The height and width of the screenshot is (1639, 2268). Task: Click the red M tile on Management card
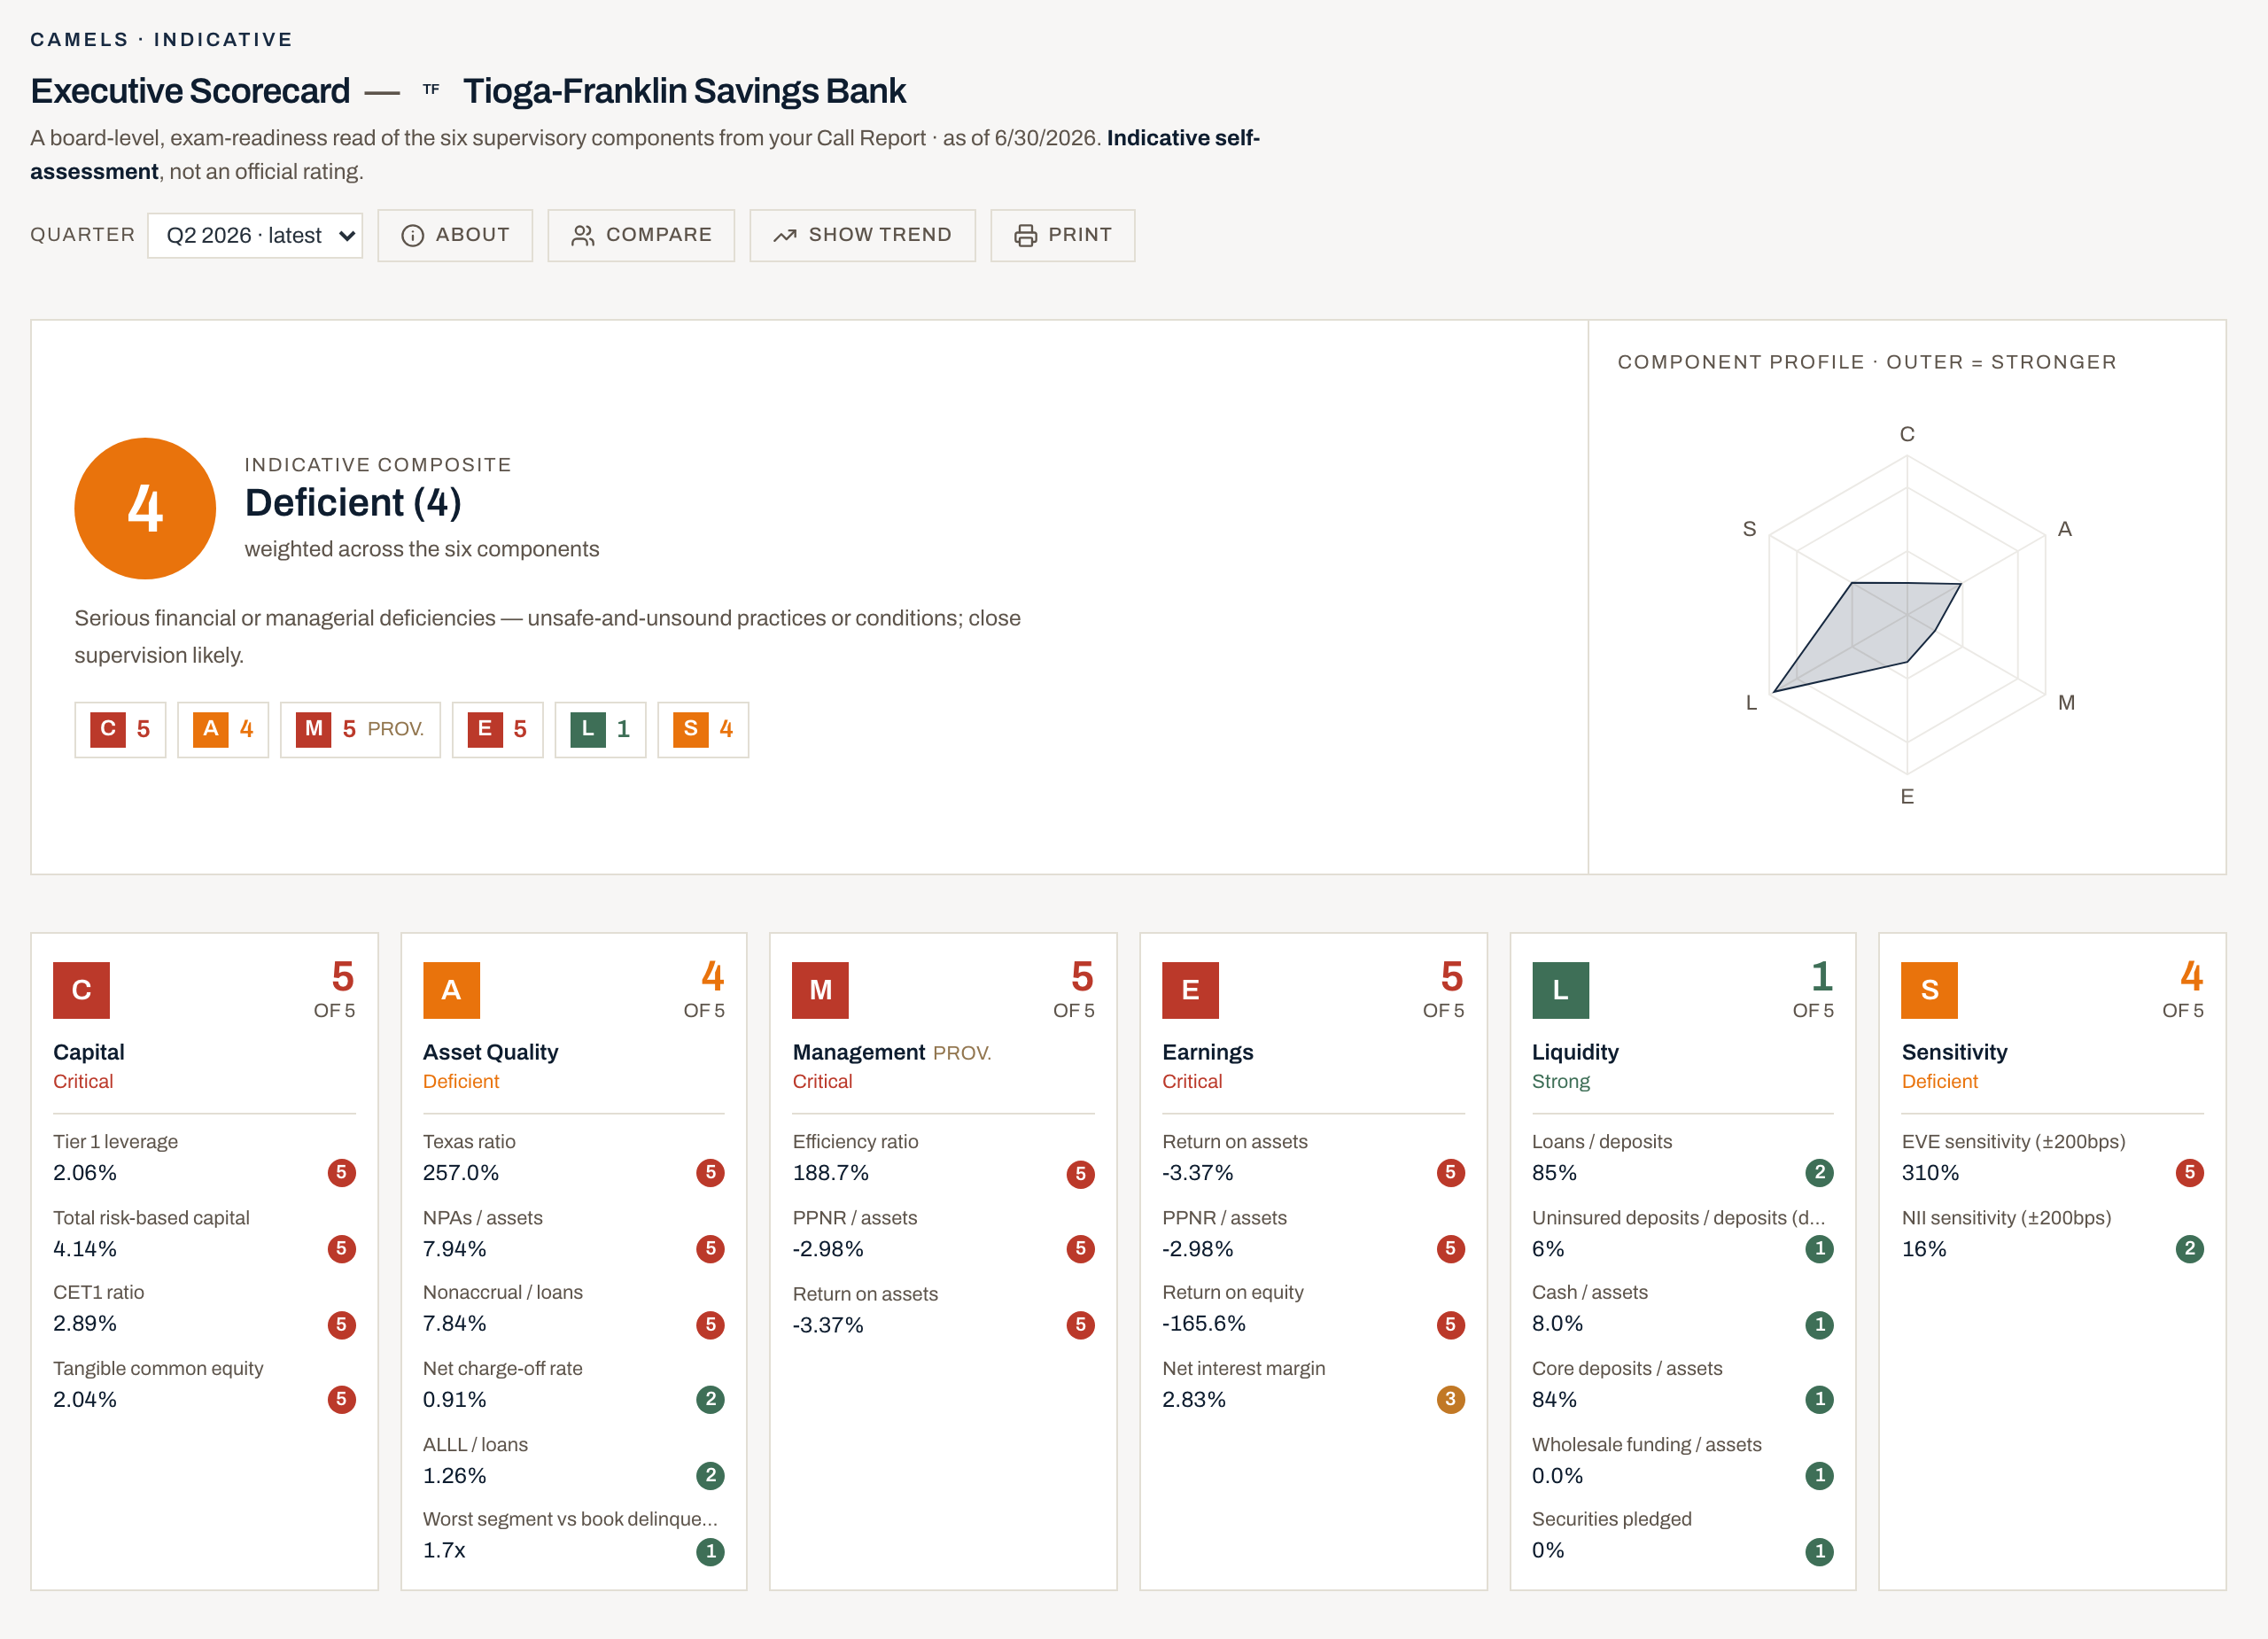[x=820, y=990]
